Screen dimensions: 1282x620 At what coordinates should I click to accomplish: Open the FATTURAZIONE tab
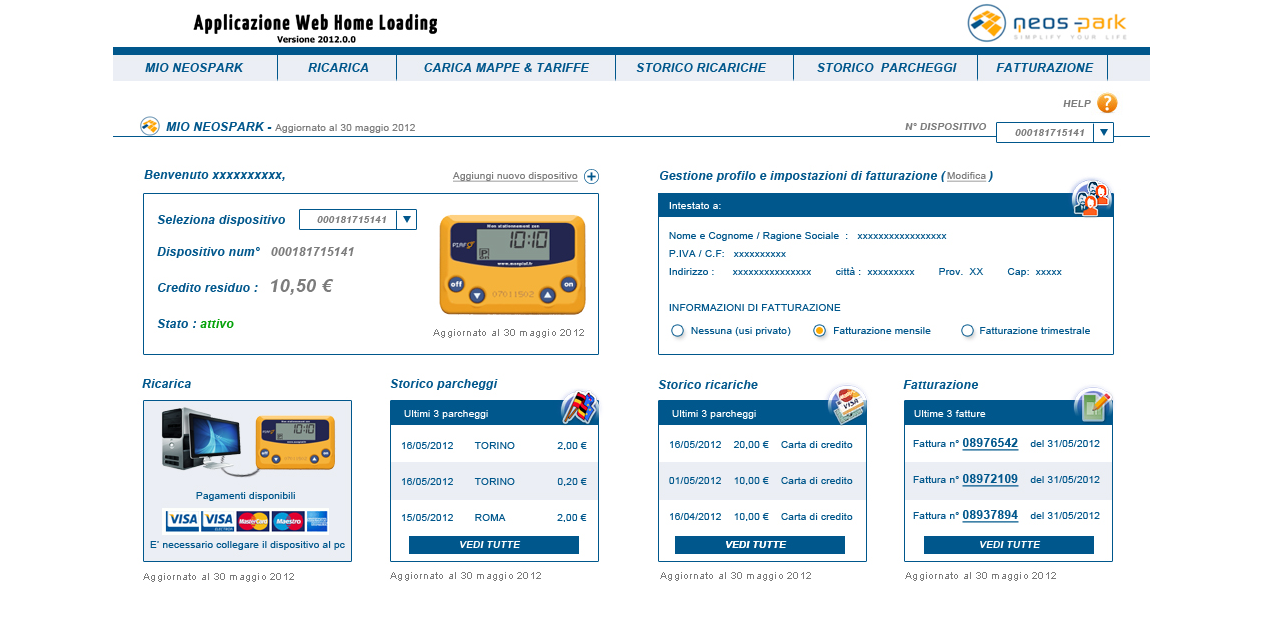1043,68
